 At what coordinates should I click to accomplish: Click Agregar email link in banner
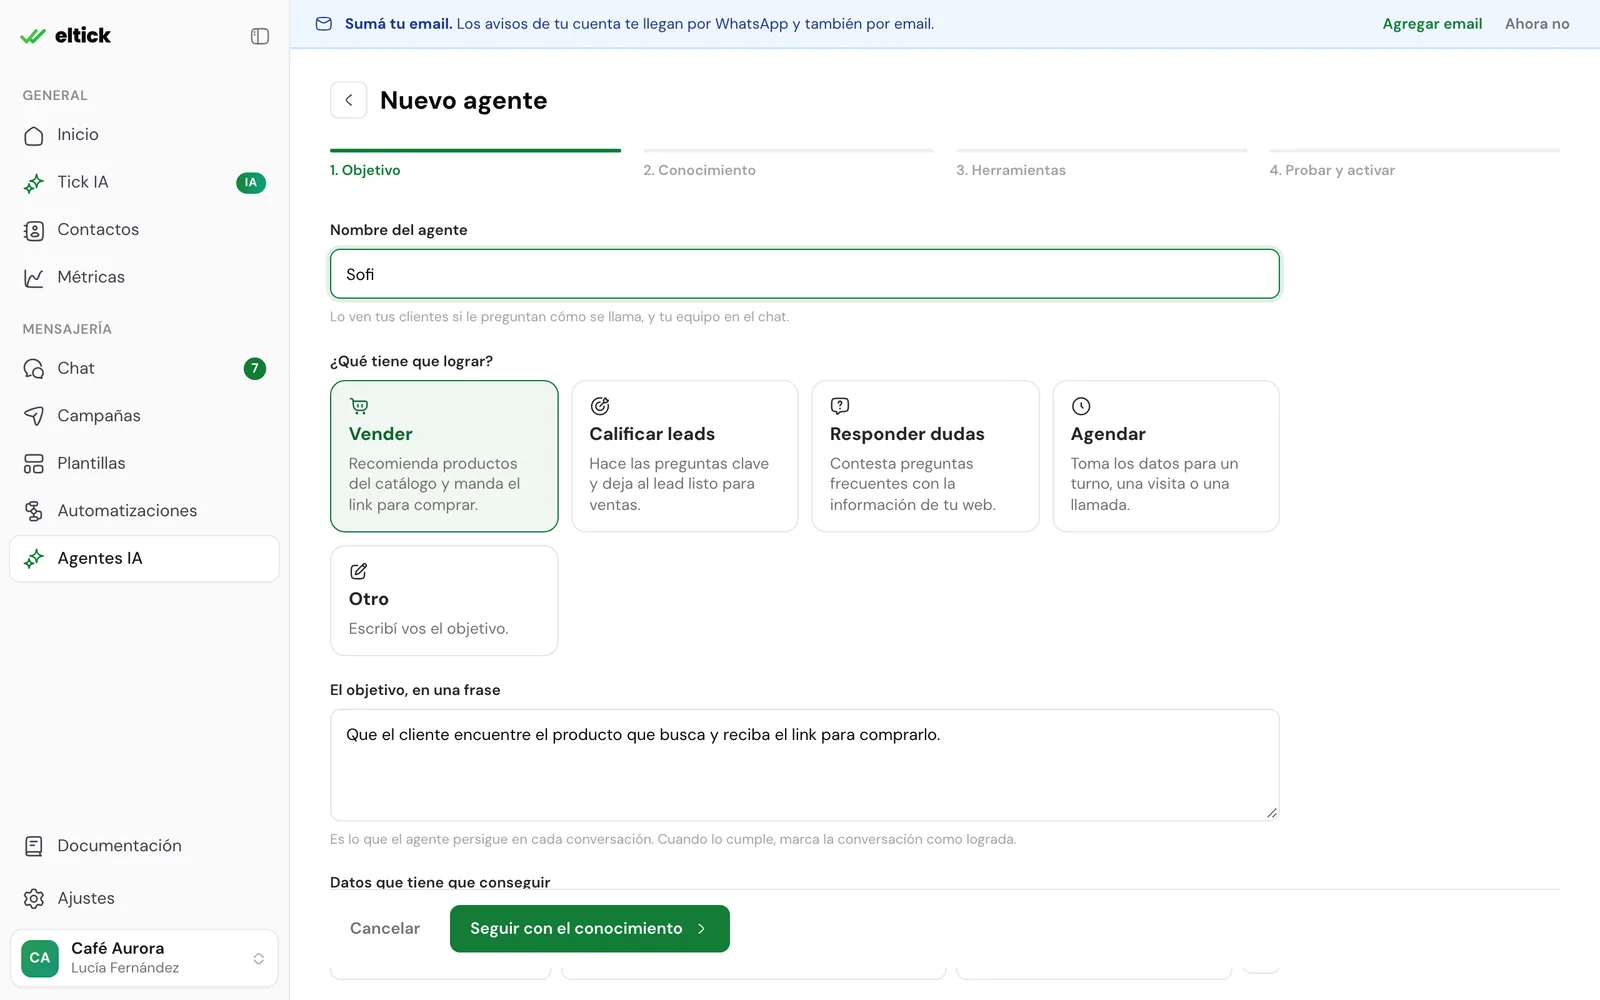pos(1432,24)
